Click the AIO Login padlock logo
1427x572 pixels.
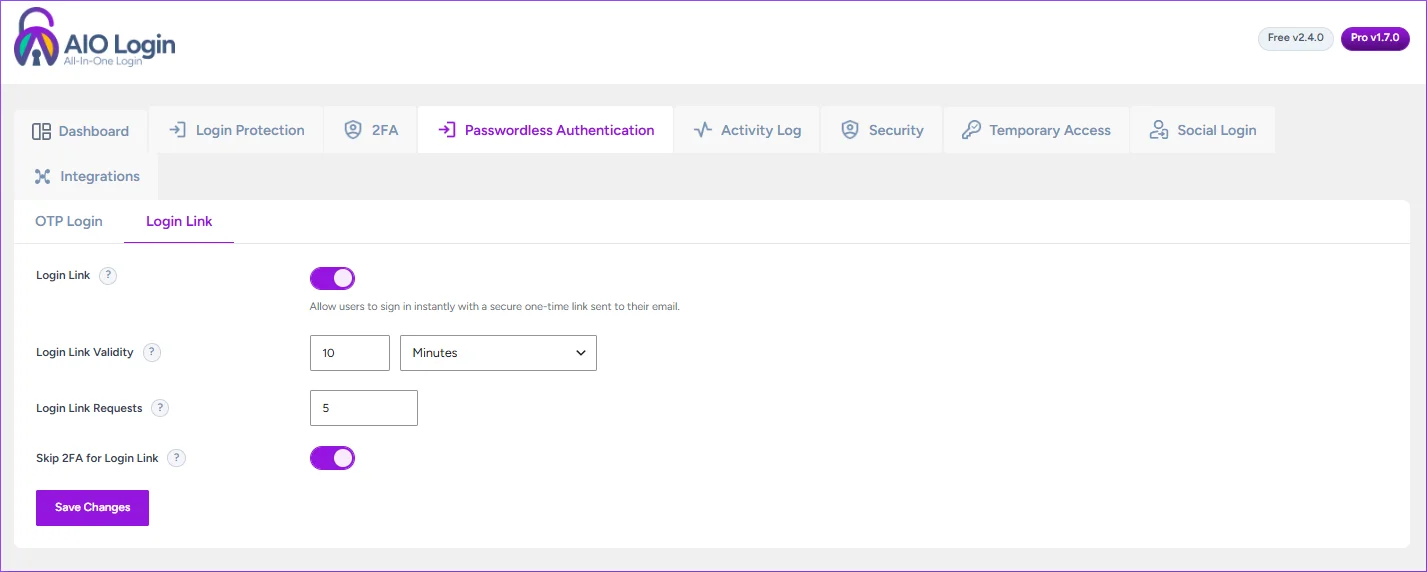[36, 38]
